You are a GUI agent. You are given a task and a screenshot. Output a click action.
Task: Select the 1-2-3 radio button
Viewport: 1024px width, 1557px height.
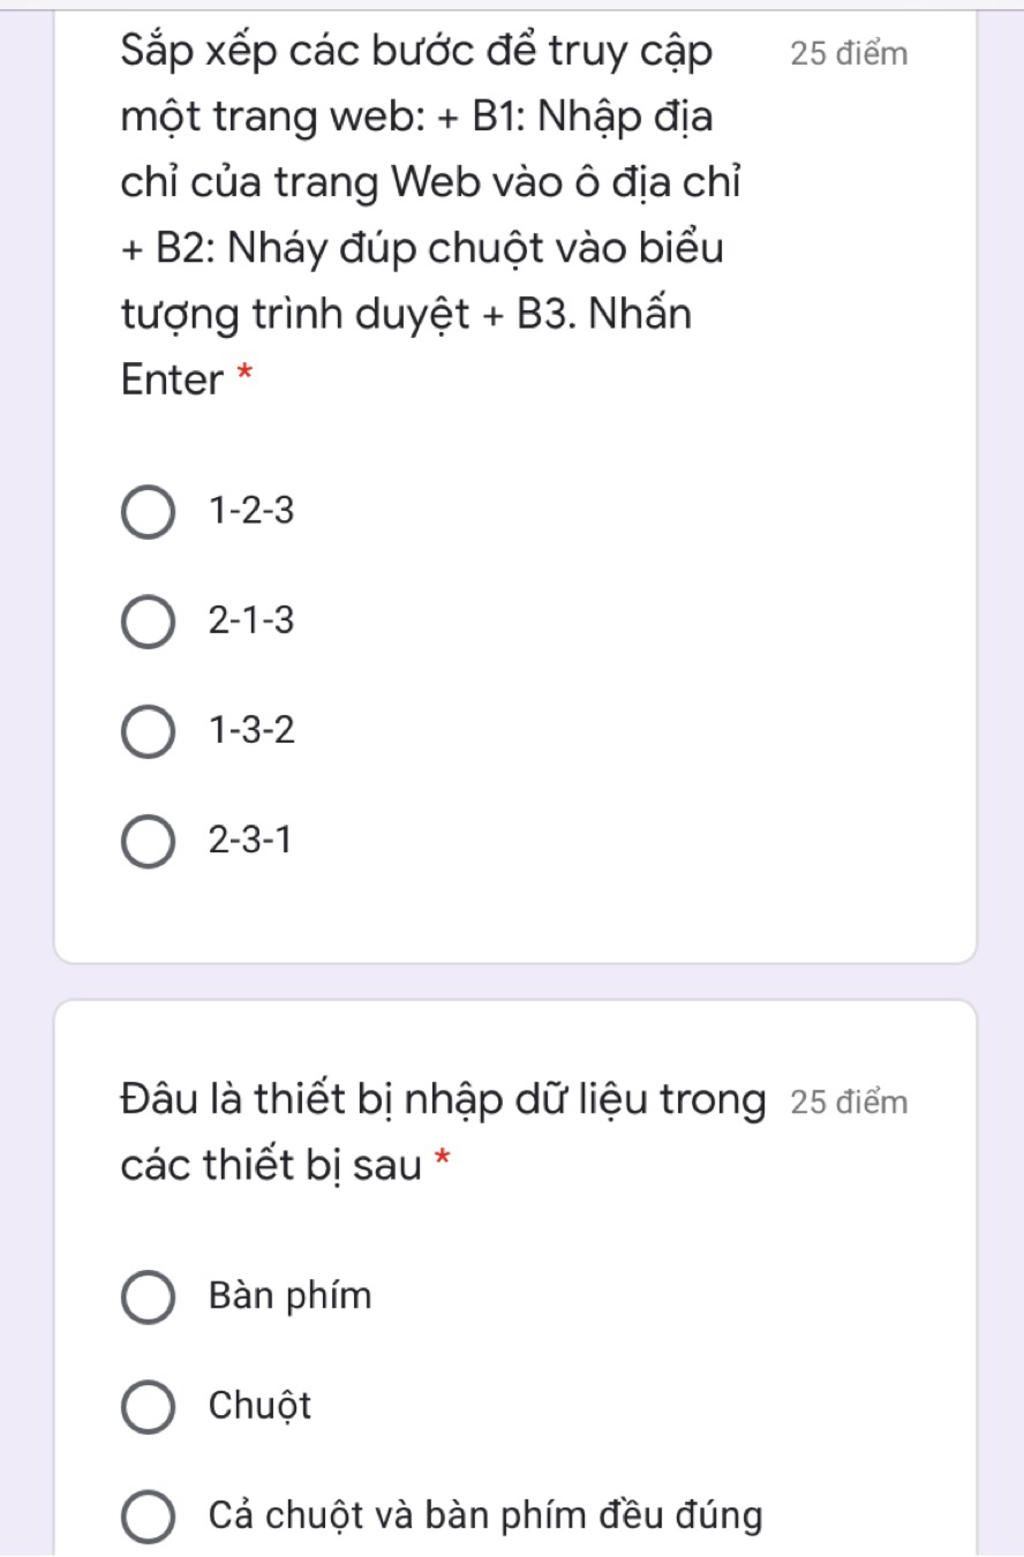[x=148, y=513]
